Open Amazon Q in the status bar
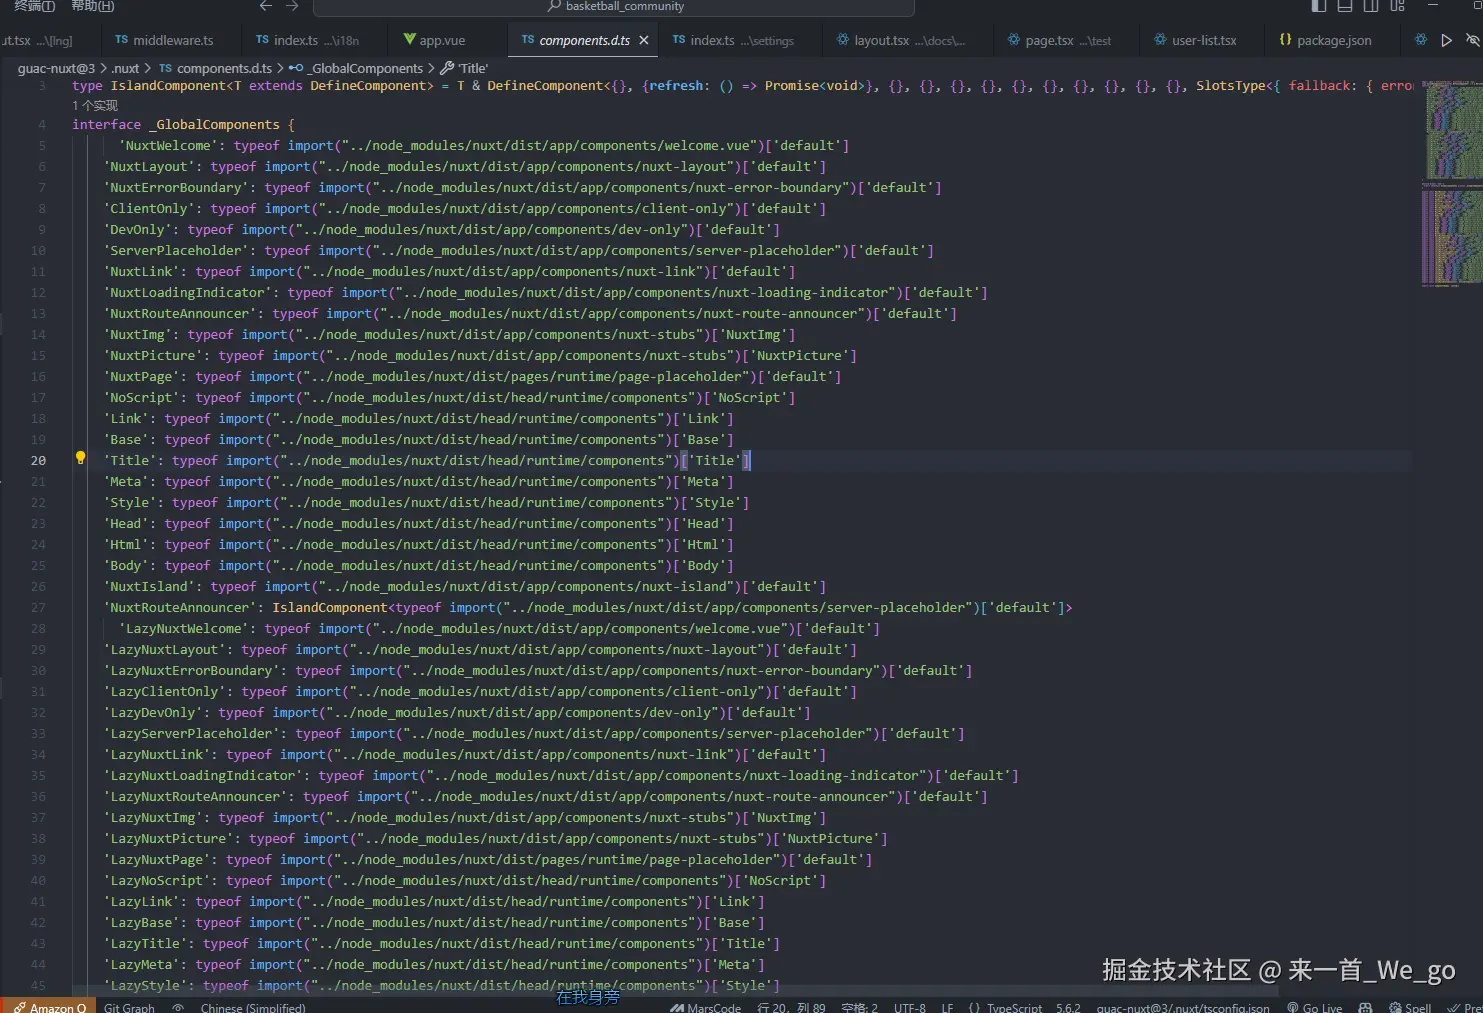 click(49, 1007)
